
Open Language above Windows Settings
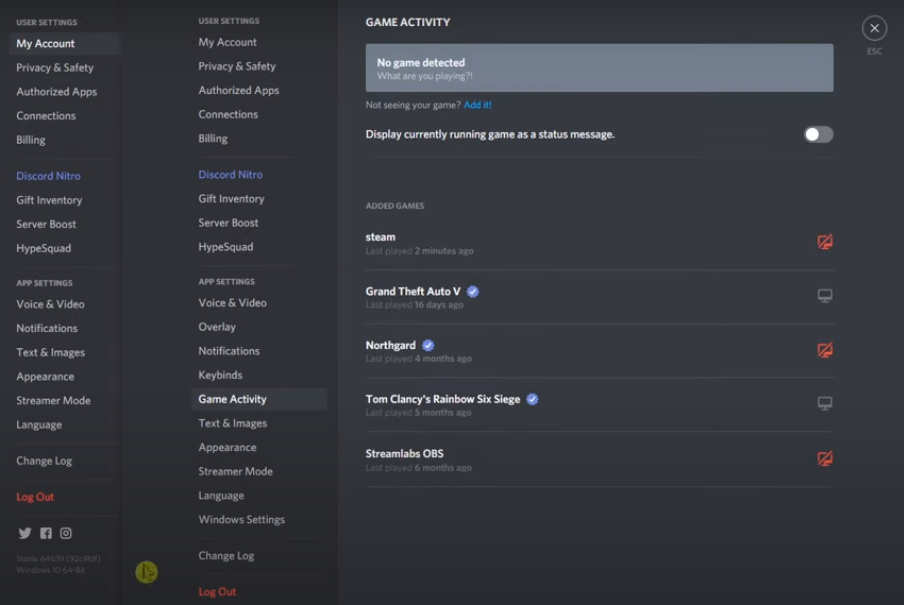pos(221,496)
